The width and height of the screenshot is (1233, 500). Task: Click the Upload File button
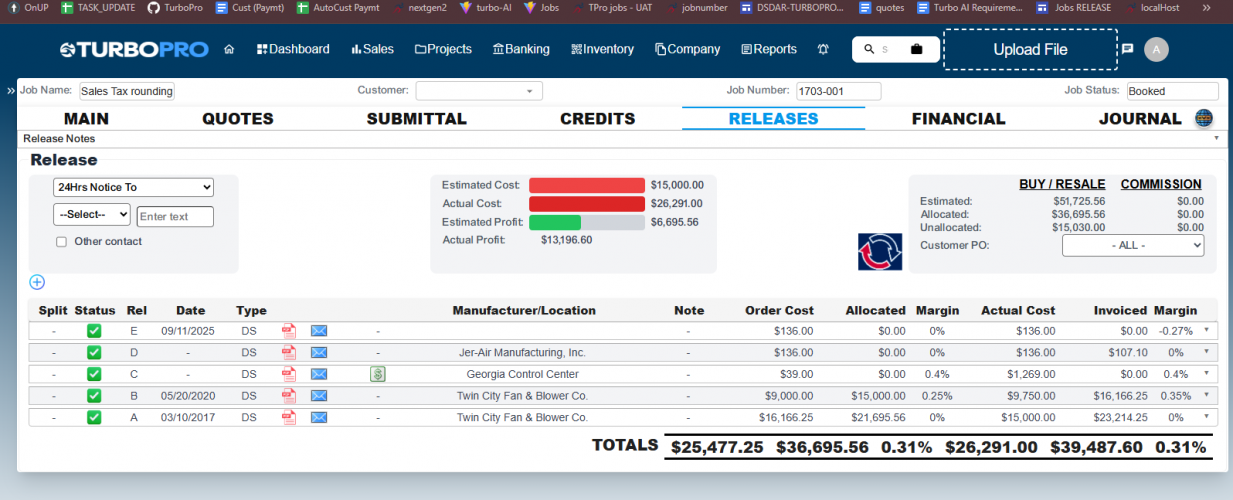tap(1030, 49)
